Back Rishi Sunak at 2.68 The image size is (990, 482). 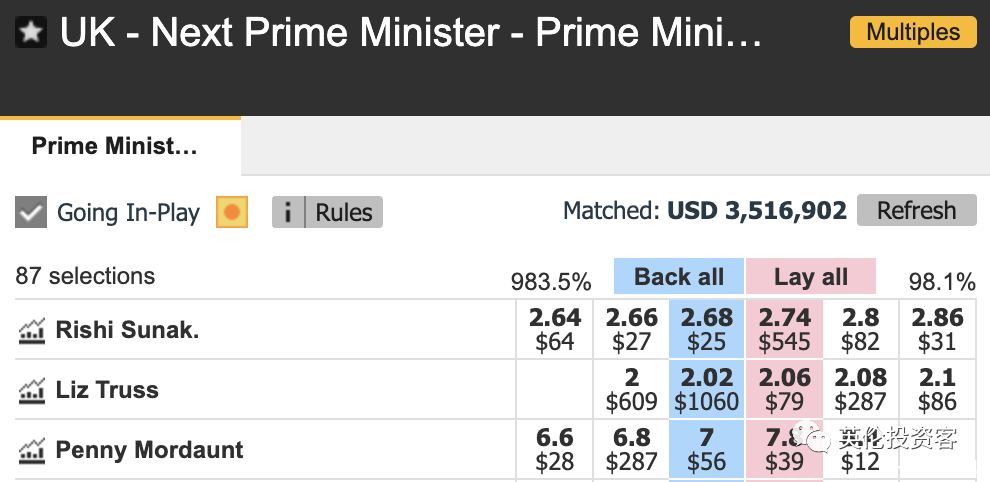[x=707, y=329]
